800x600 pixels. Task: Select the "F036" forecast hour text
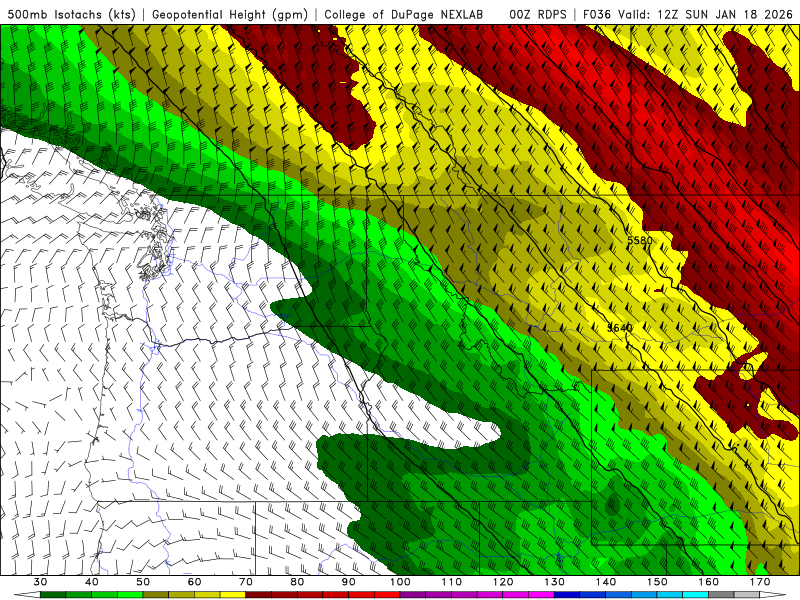pyautogui.click(x=596, y=14)
